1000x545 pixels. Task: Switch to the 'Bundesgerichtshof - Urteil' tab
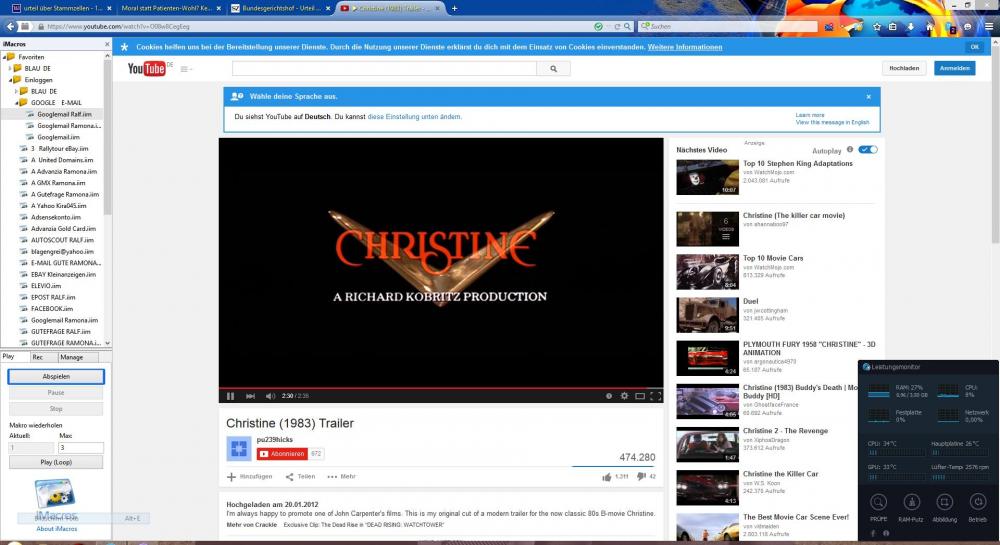[x=279, y=8]
